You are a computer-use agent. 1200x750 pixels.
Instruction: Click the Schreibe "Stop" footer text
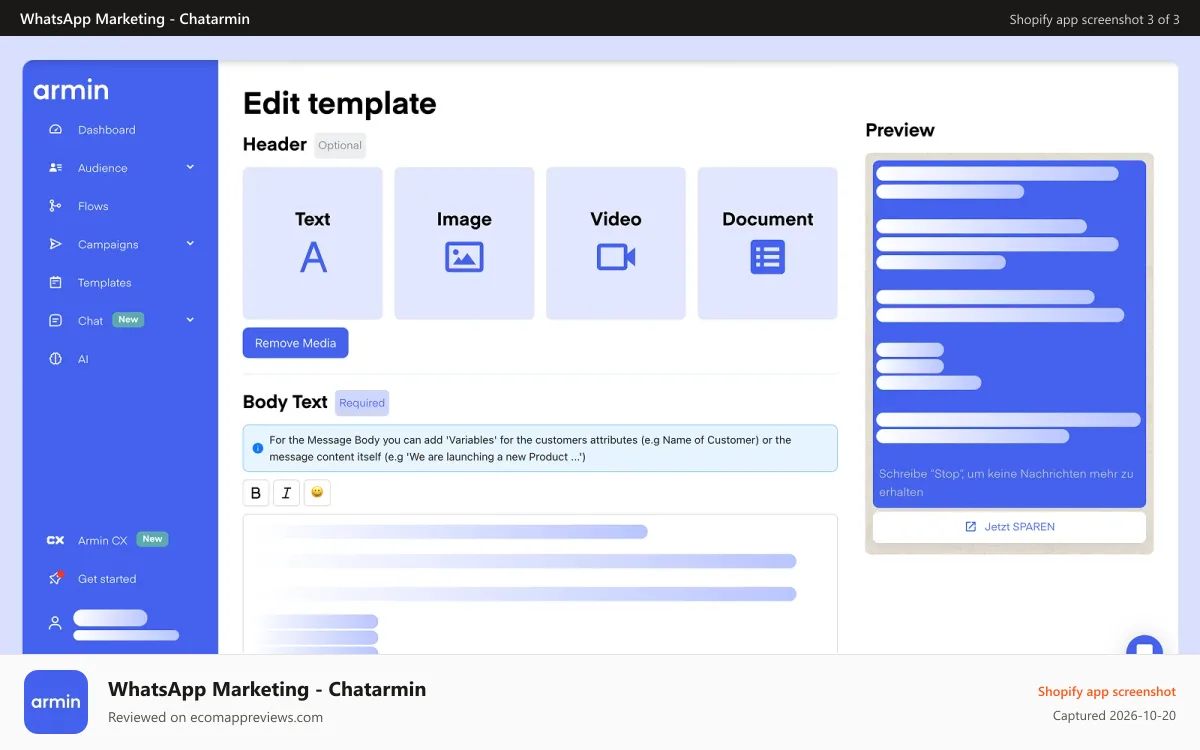coord(1006,483)
